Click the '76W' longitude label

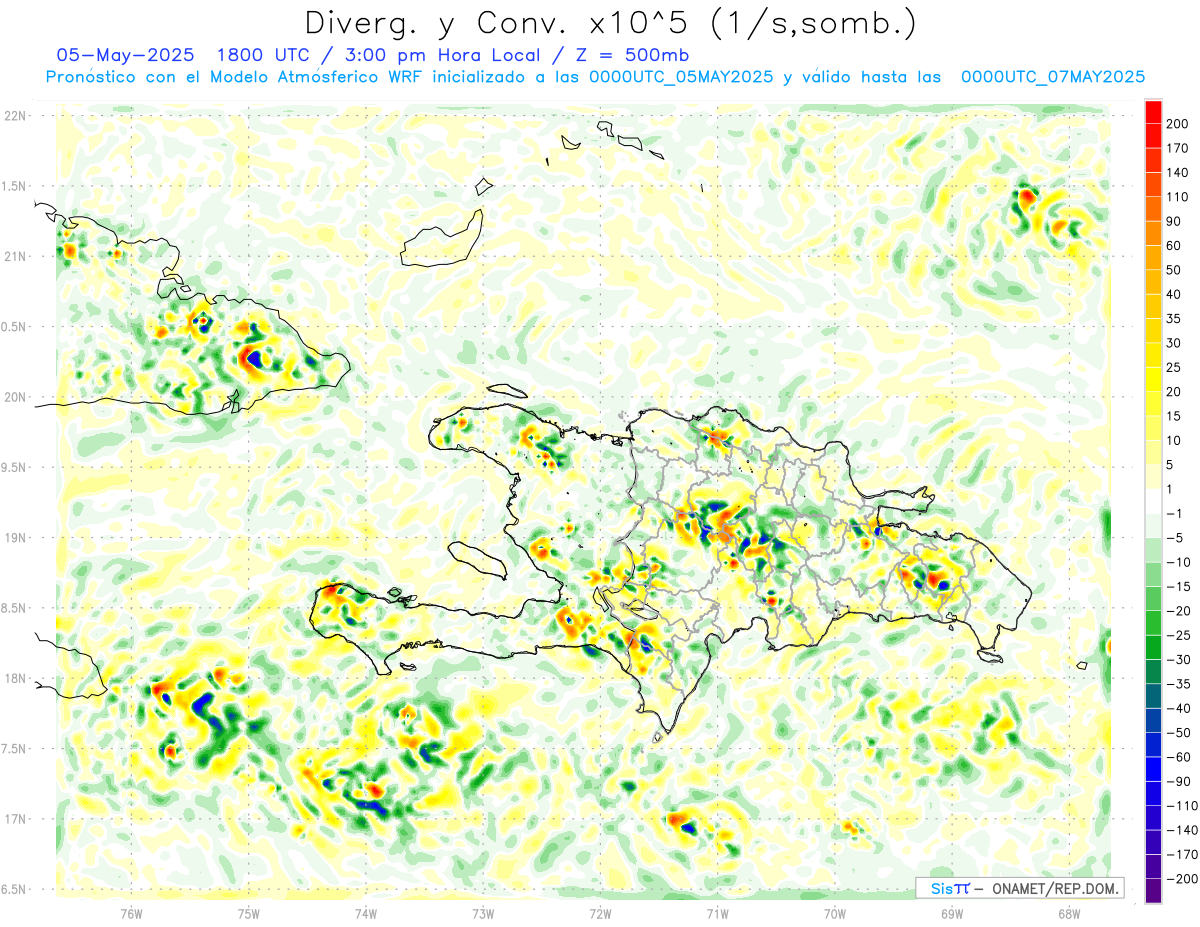131,914
